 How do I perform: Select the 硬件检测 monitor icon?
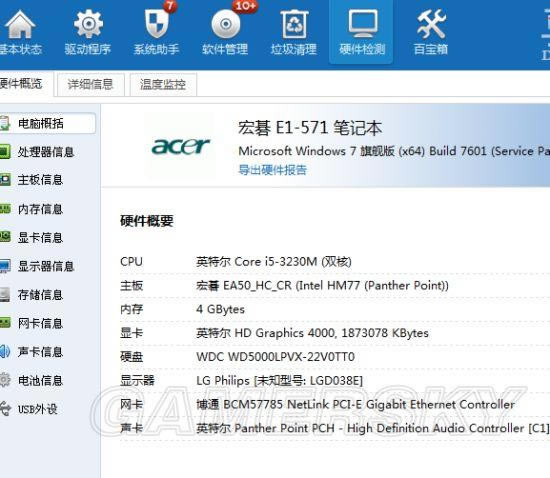tap(363, 24)
